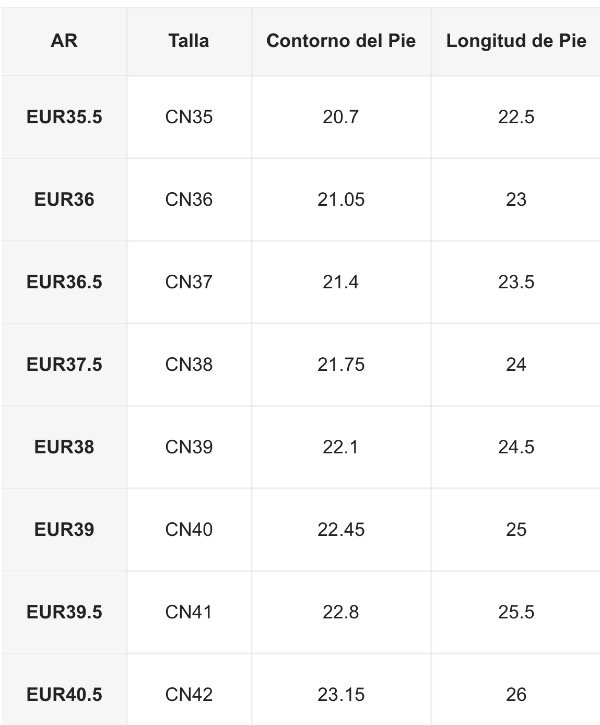The height and width of the screenshot is (725, 600).
Task: Select the CN39 talla cell
Action: [x=189, y=447]
